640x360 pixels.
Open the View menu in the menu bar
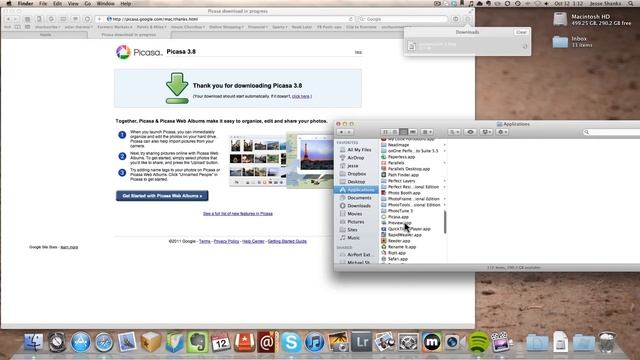(73, 3)
